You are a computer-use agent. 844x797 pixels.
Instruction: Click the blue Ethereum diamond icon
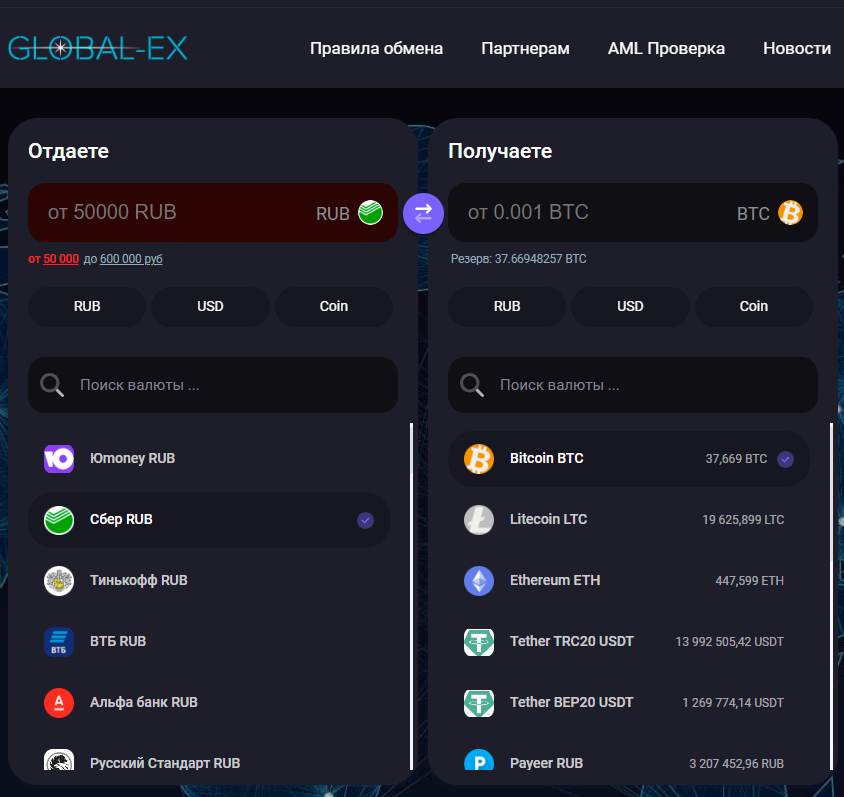(479, 581)
